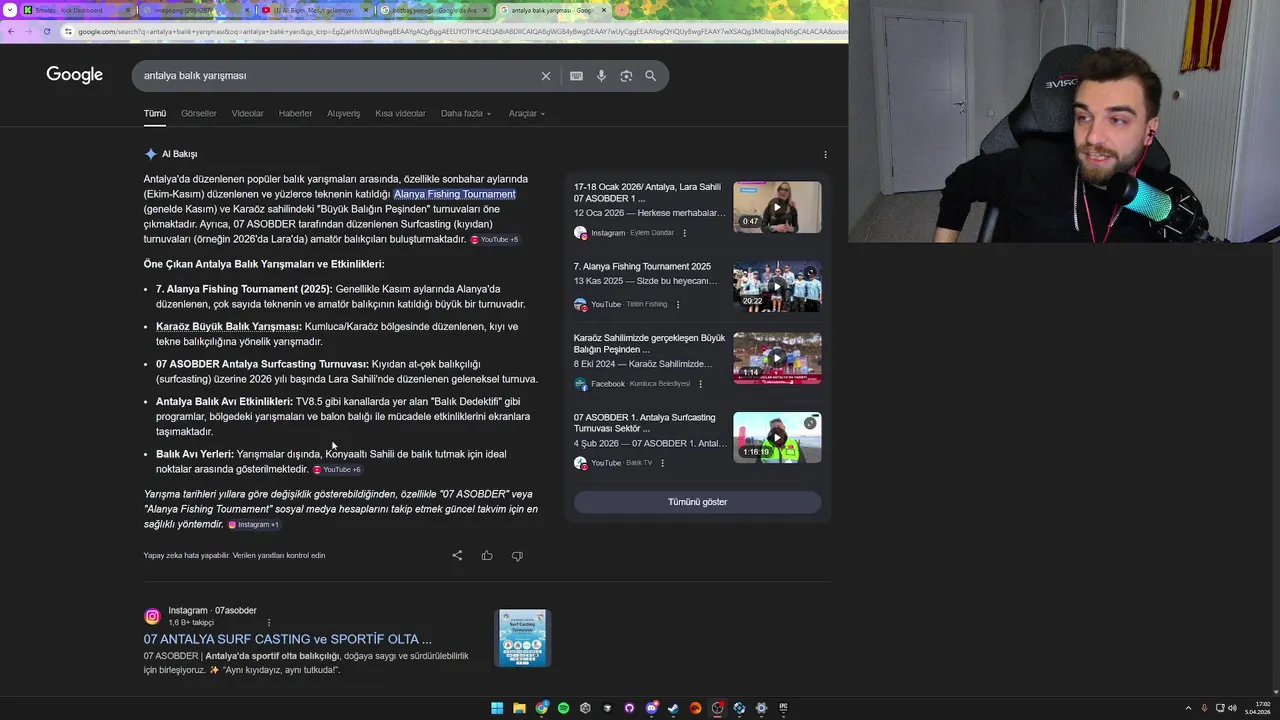Click the taskbar clock showing 17:02
The width and height of the screenshot is (1280, 720).
click(x=1257, y=708)
